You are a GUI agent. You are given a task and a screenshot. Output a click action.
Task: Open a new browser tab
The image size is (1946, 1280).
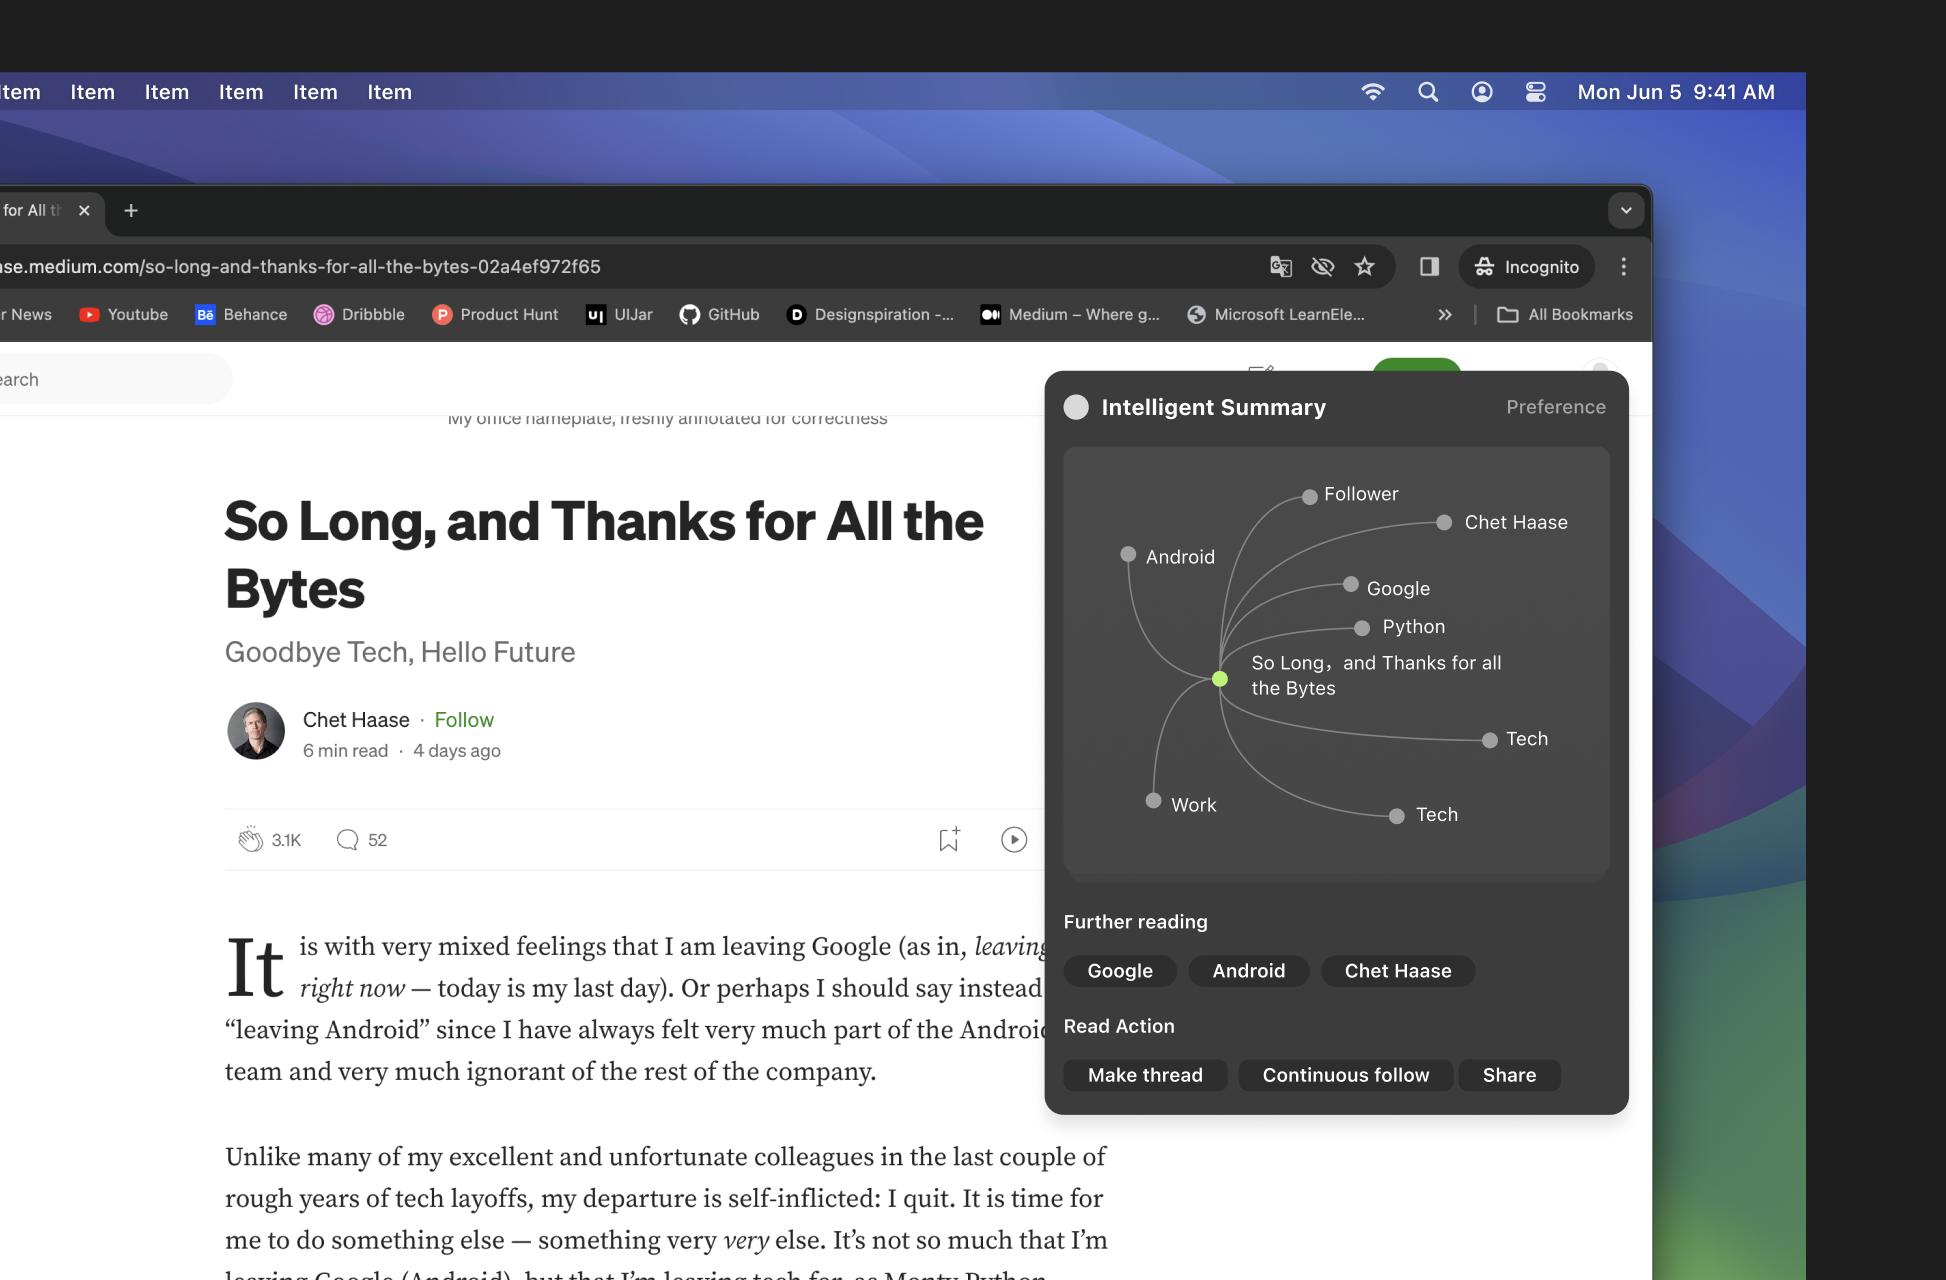pyautogui.click(x=131, y=210)
